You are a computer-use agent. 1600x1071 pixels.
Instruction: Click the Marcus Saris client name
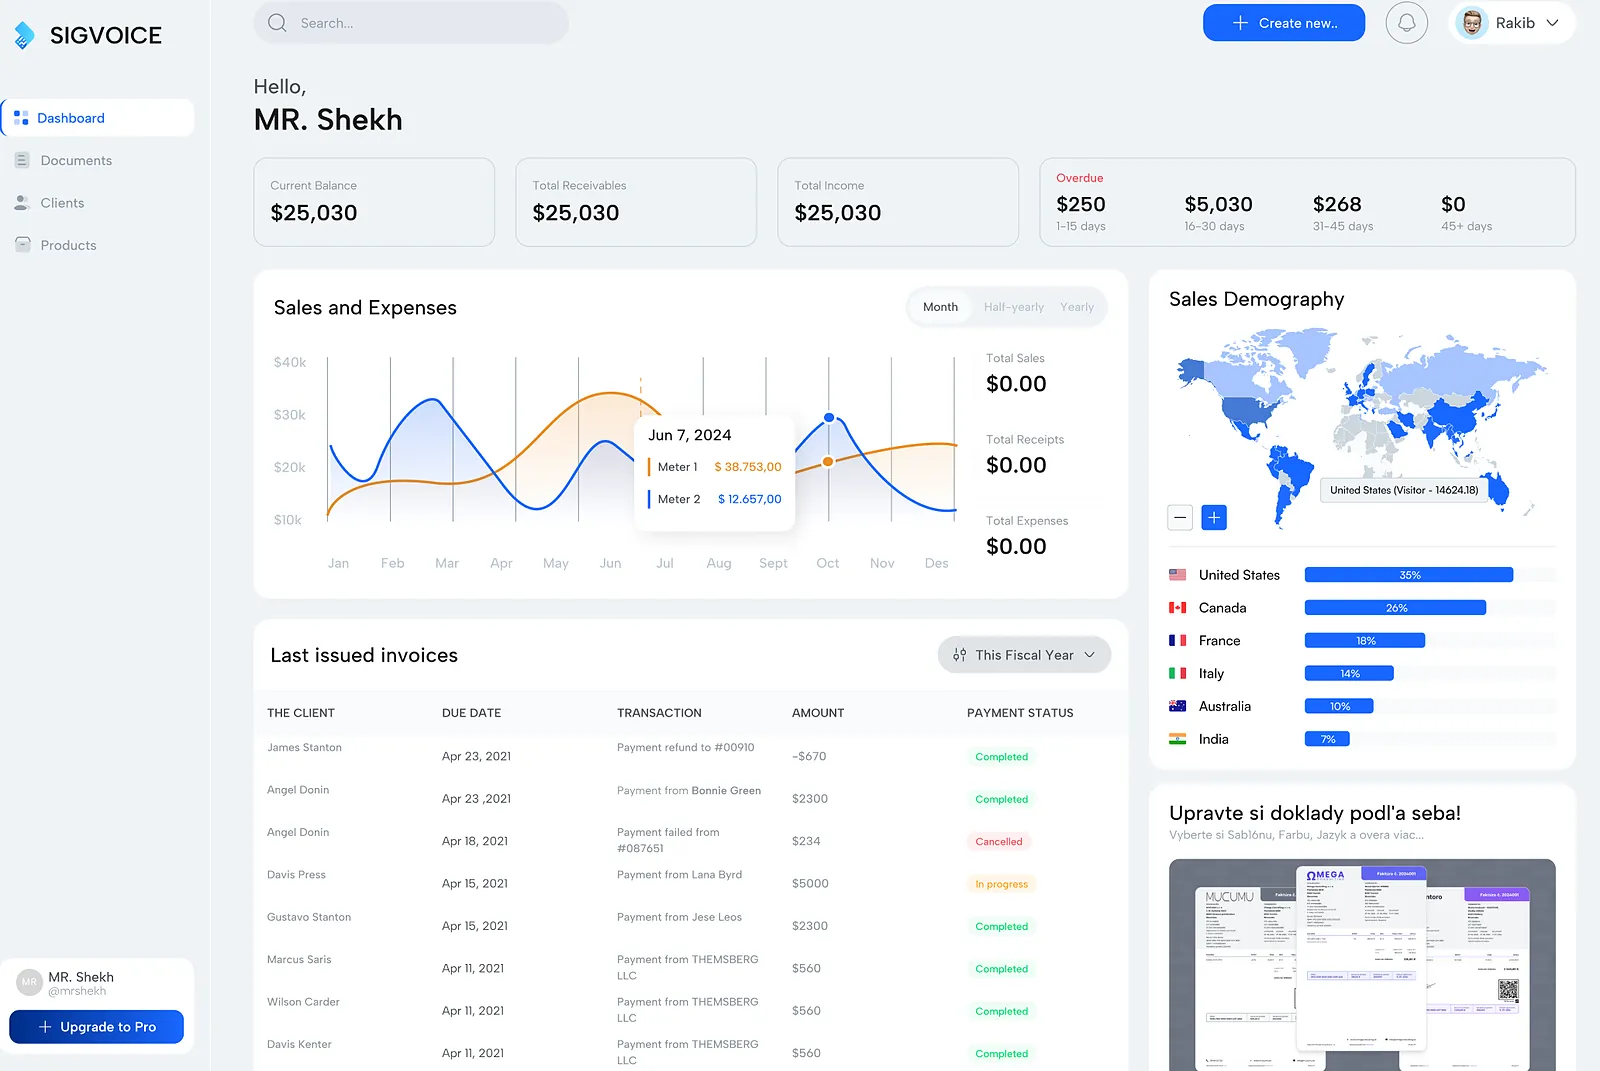point(299,959)
